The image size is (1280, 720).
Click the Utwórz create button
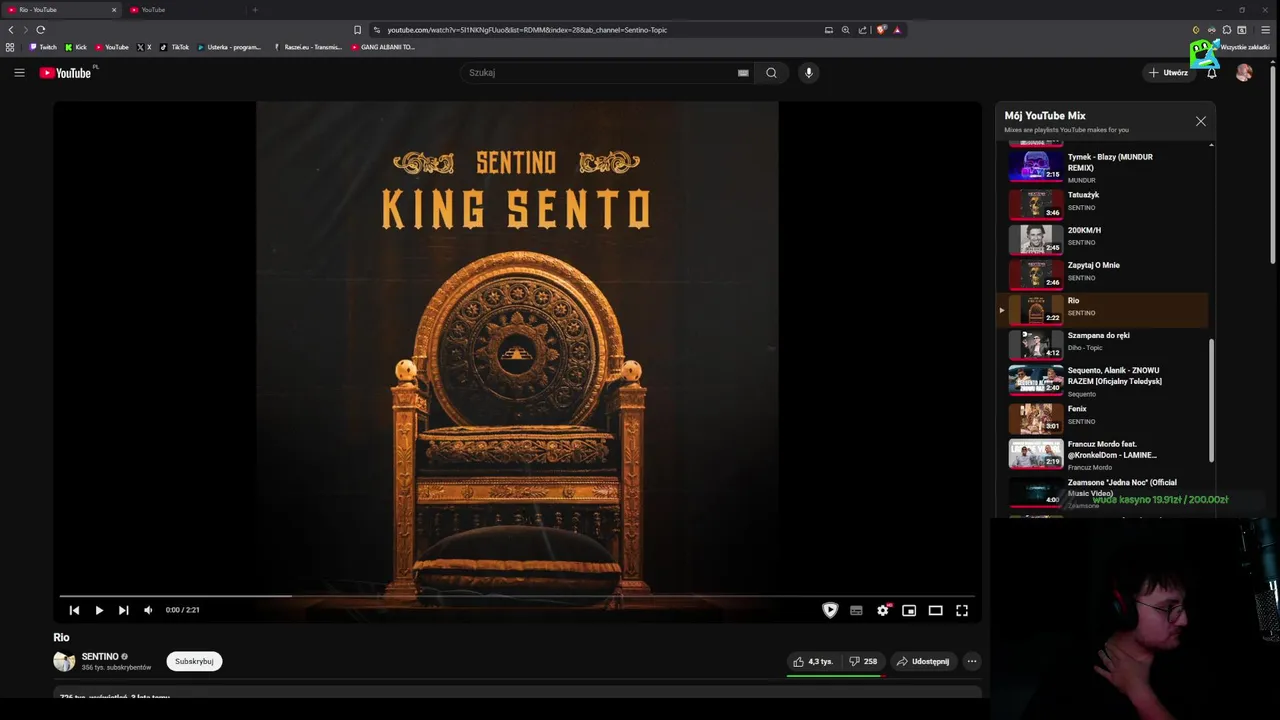(1168, 72)
